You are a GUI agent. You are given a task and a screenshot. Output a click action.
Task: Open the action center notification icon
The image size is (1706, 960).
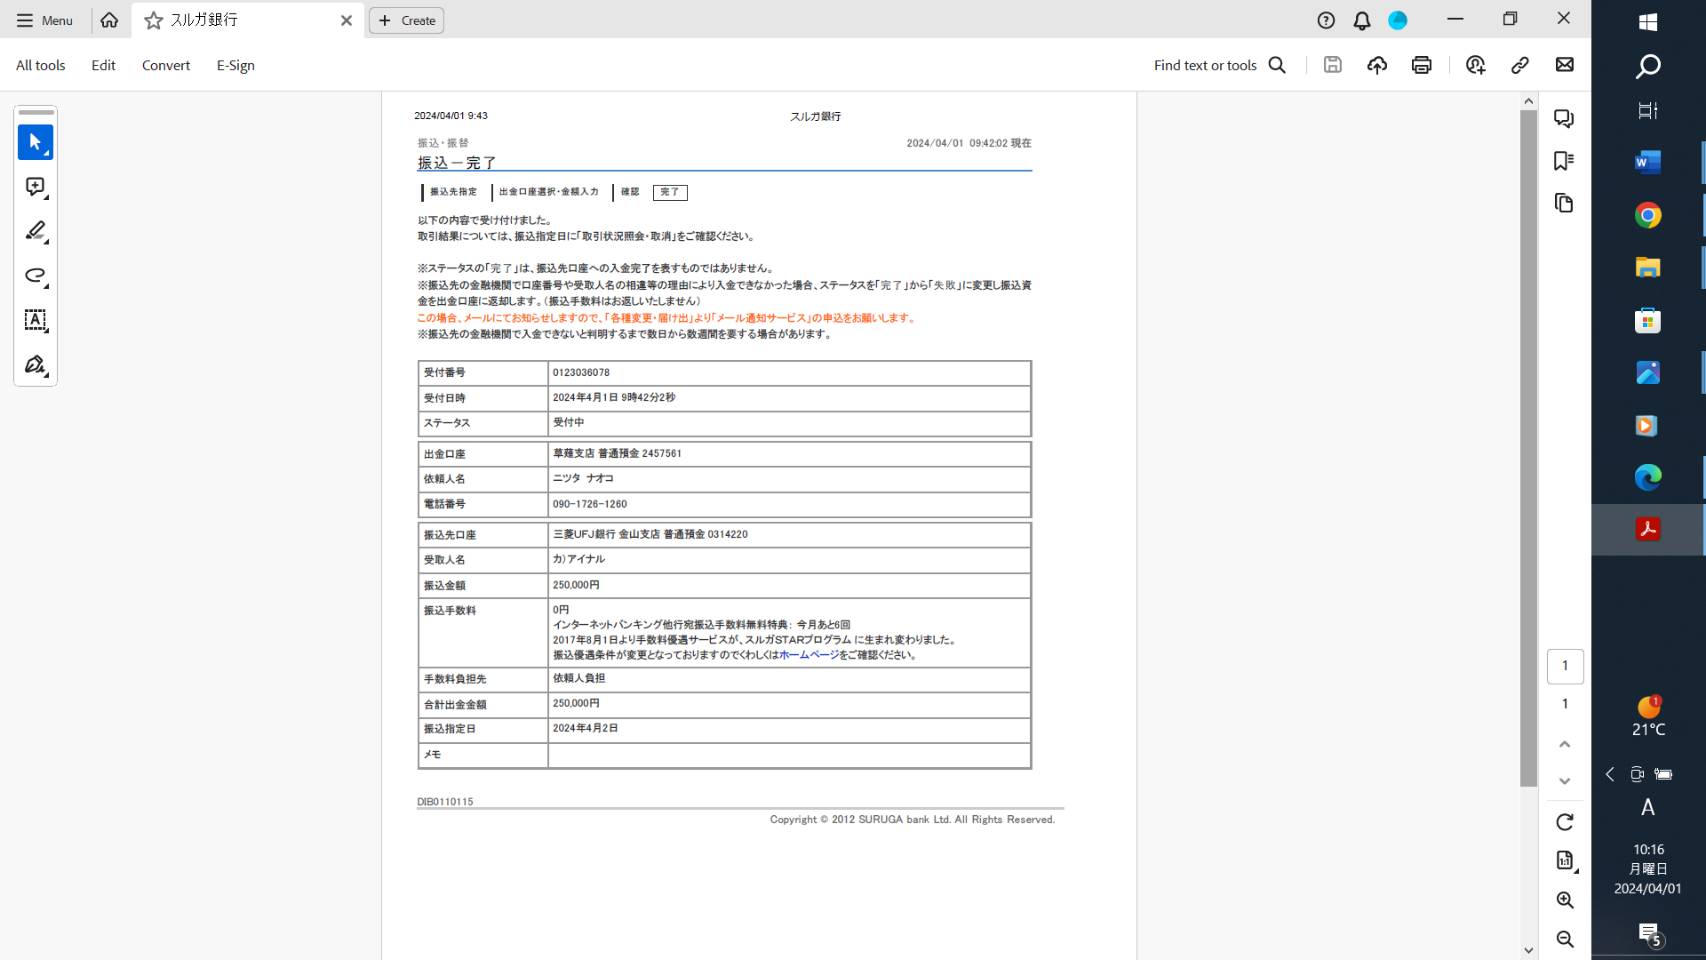tap(1649, 935)
